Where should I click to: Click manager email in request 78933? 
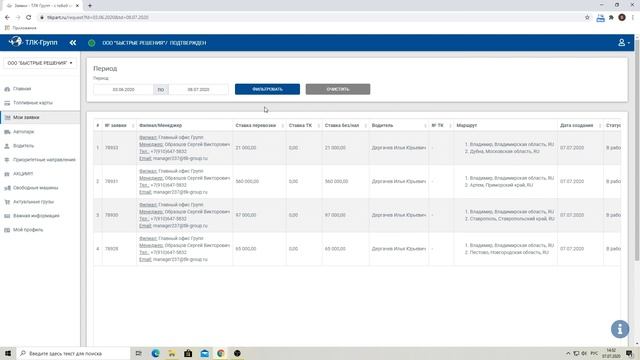[x=180, y=158]
